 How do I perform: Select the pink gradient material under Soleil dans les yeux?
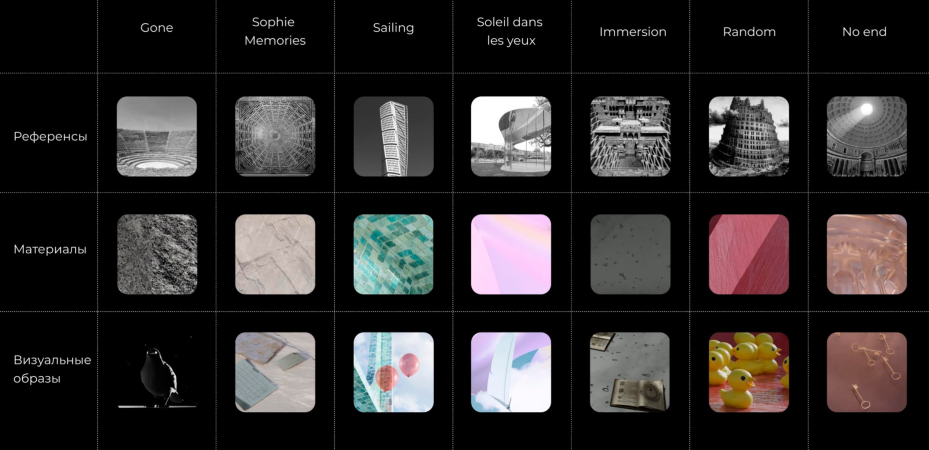click(511, 255)
